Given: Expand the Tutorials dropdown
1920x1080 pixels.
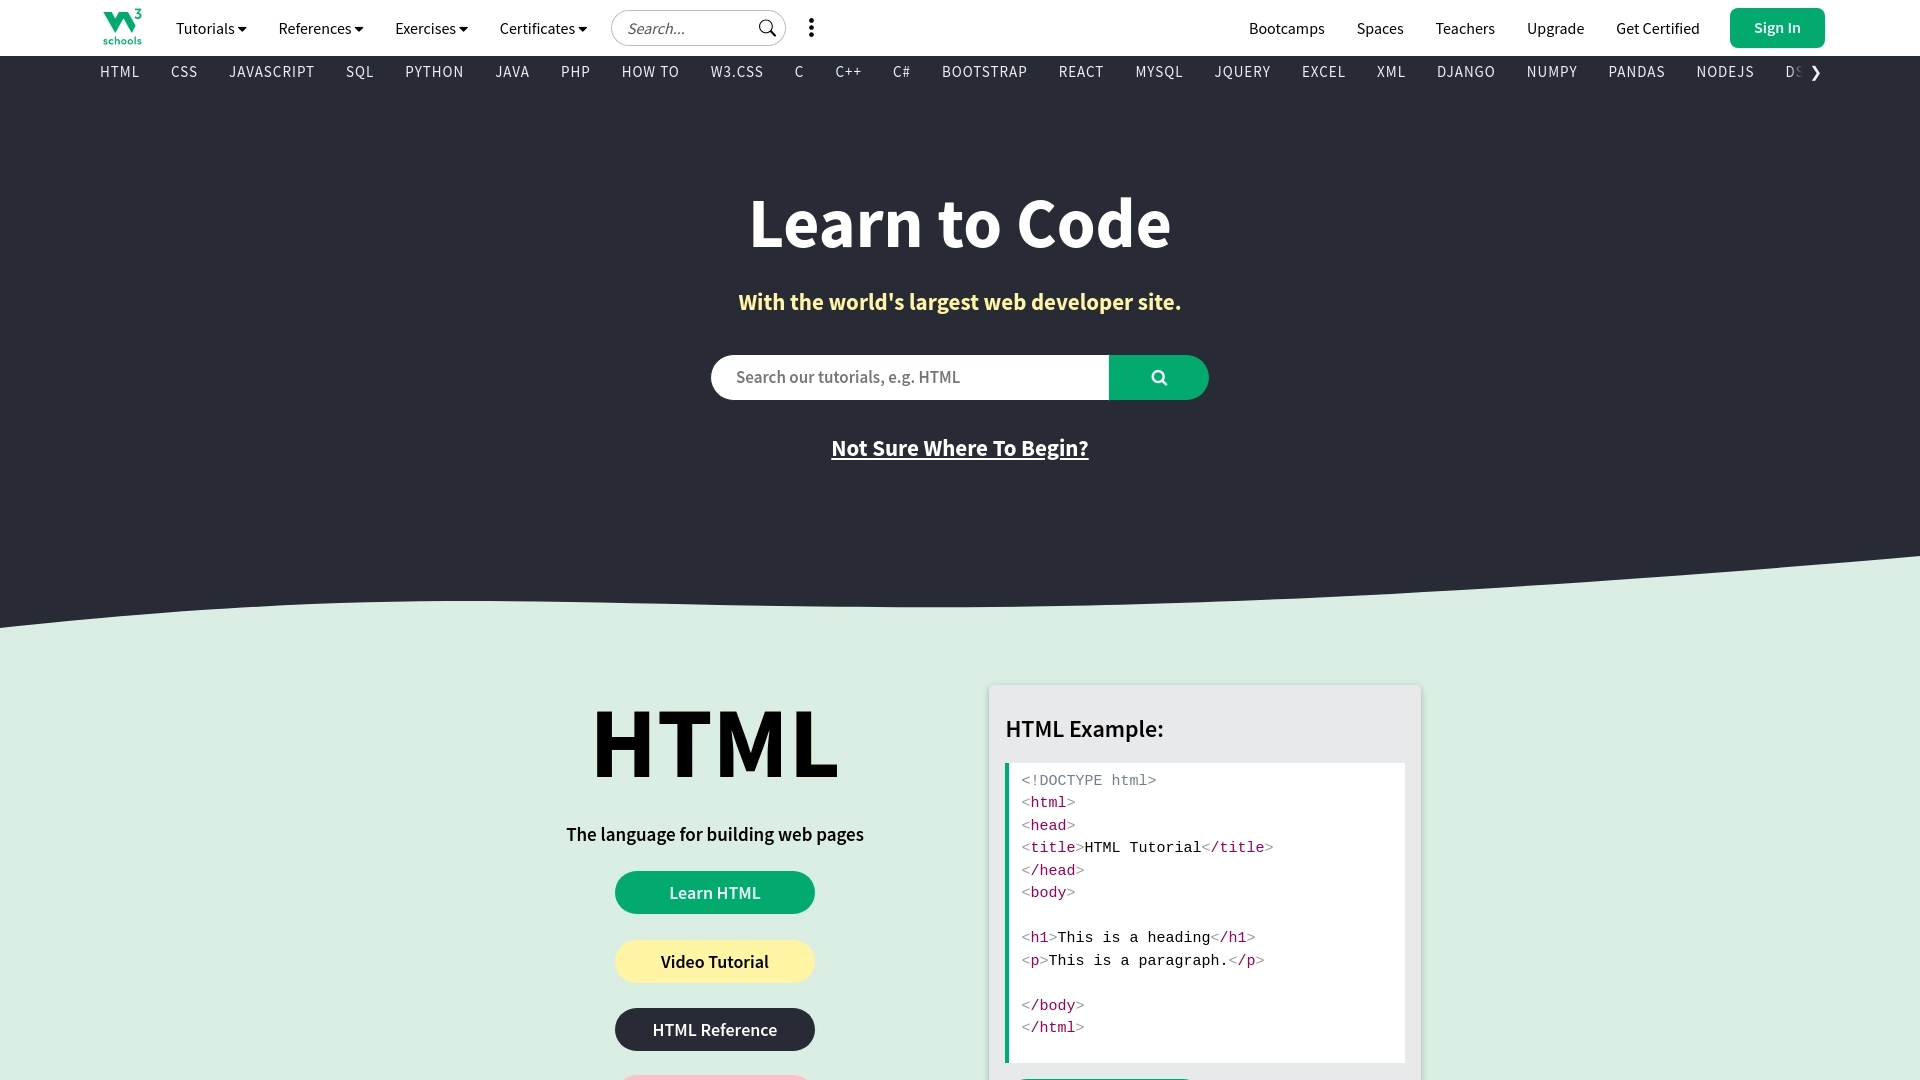Looking at the screenshot, I should pyautogui.click(x=211, y=28).
